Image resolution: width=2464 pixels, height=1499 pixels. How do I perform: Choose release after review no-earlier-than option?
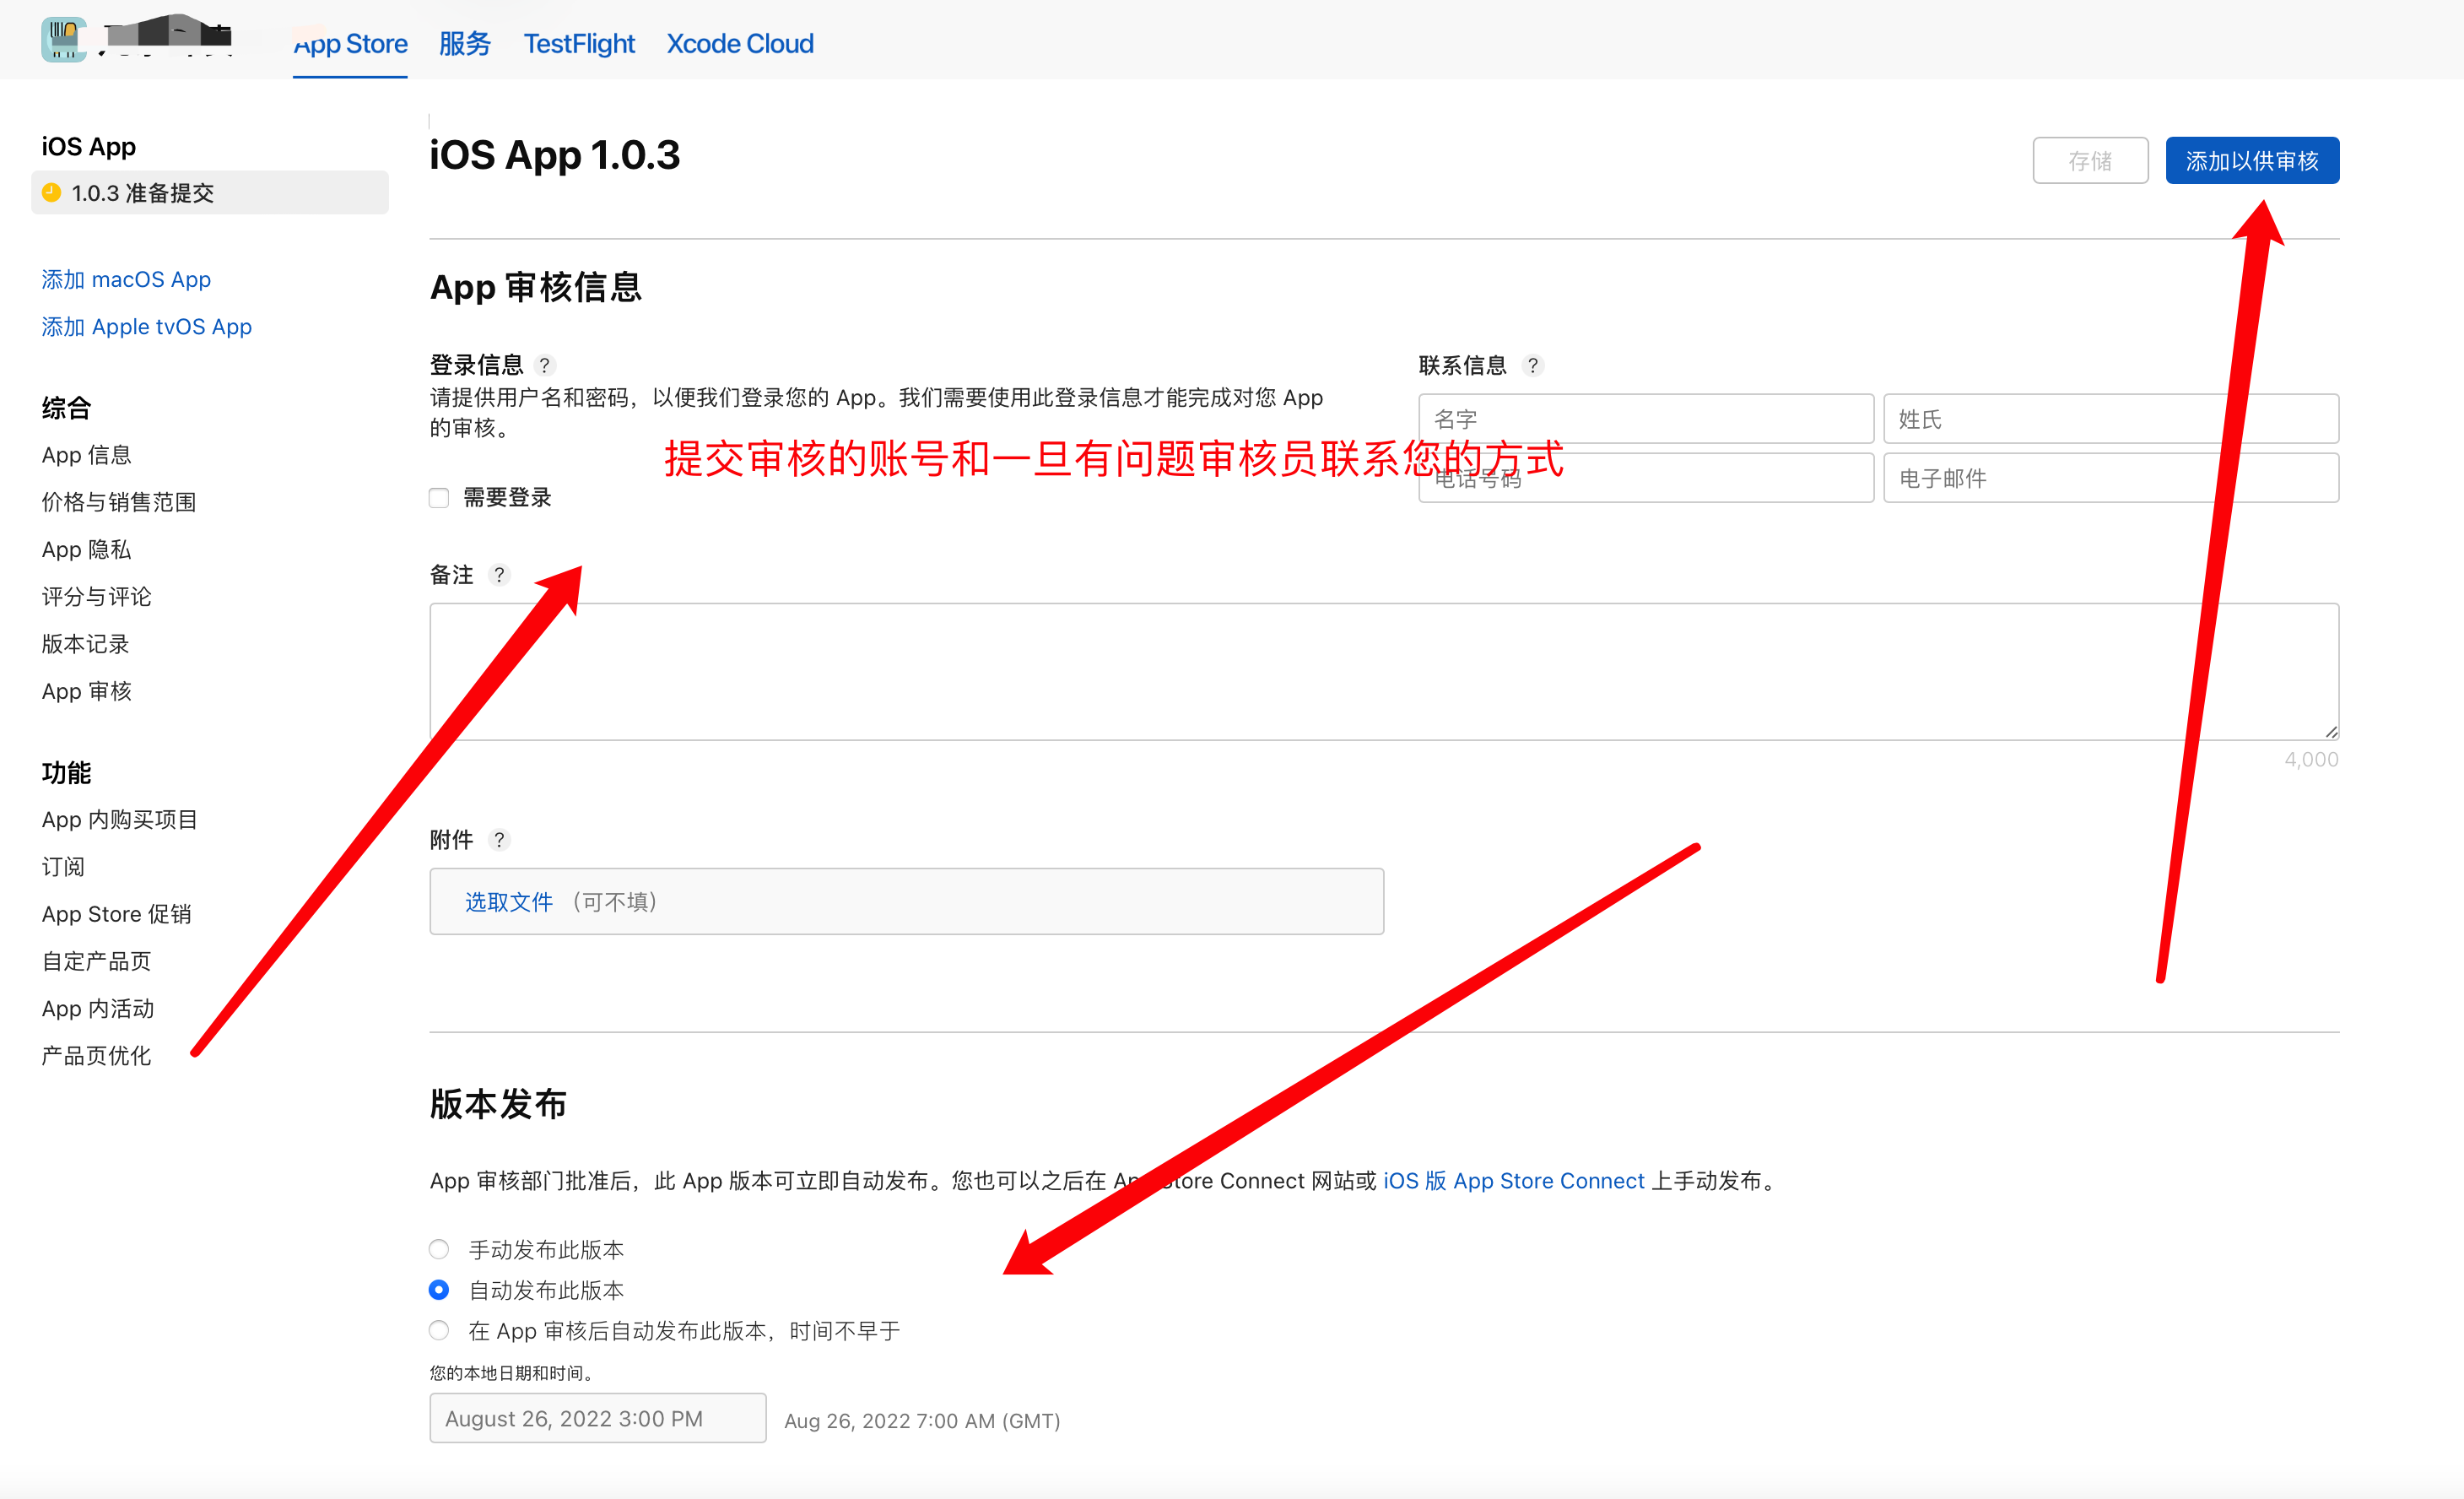click(x=439, y=1330)
